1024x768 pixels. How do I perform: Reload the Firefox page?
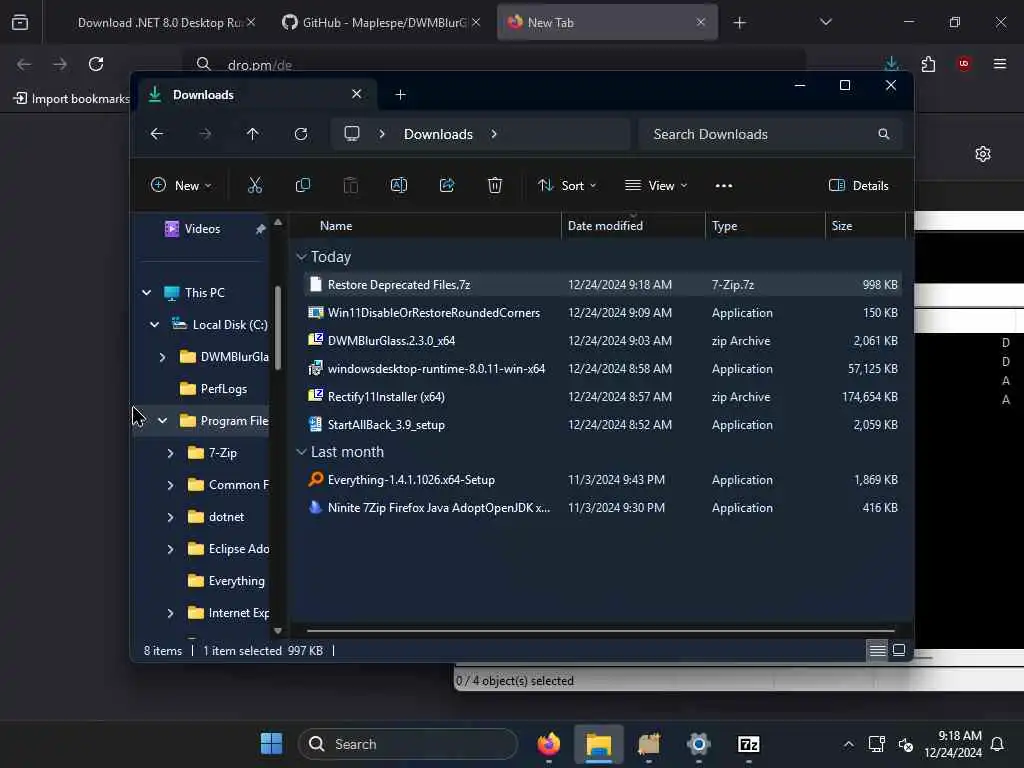pyautogui.click(x=96, y=64)
